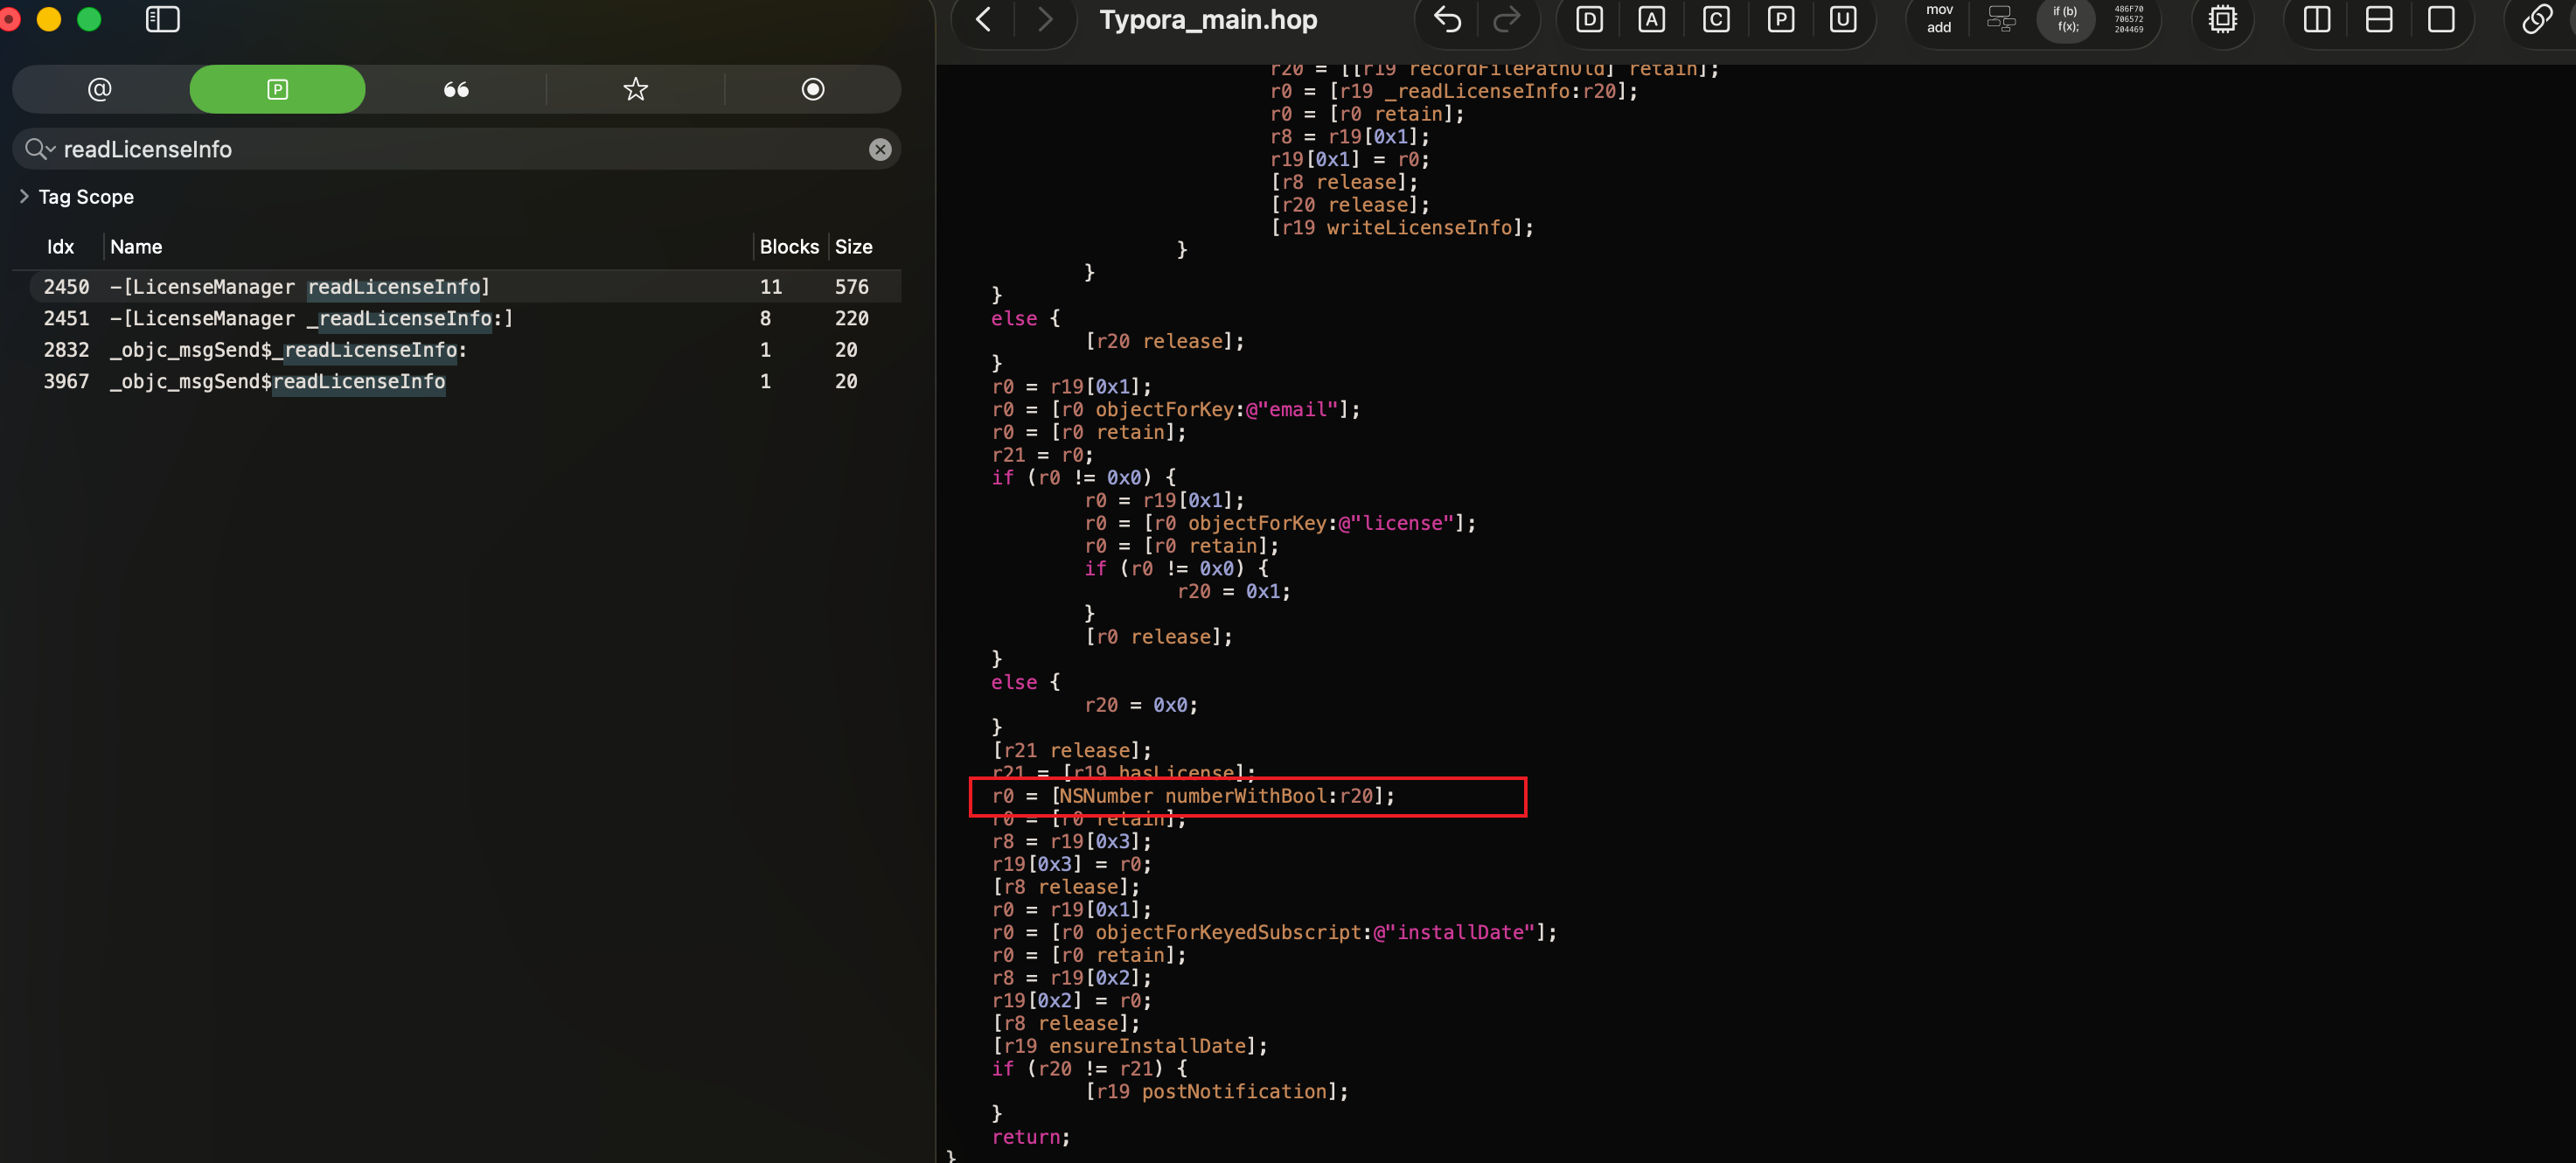Click the NSNumber numberWithBool:r20 line
Screen dimensions: 2576x1163
[1193, 796]
